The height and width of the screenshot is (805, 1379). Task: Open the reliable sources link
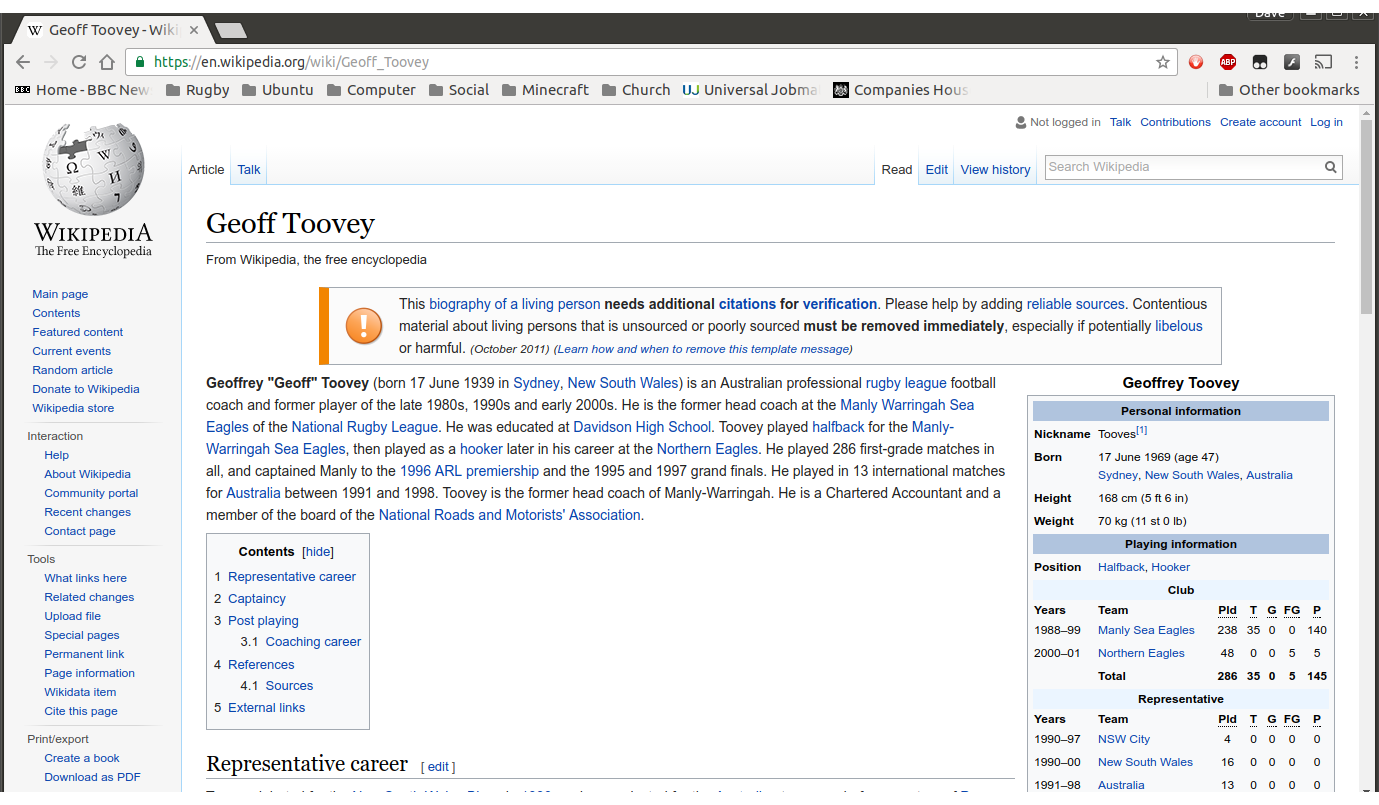coord(1076,304)
